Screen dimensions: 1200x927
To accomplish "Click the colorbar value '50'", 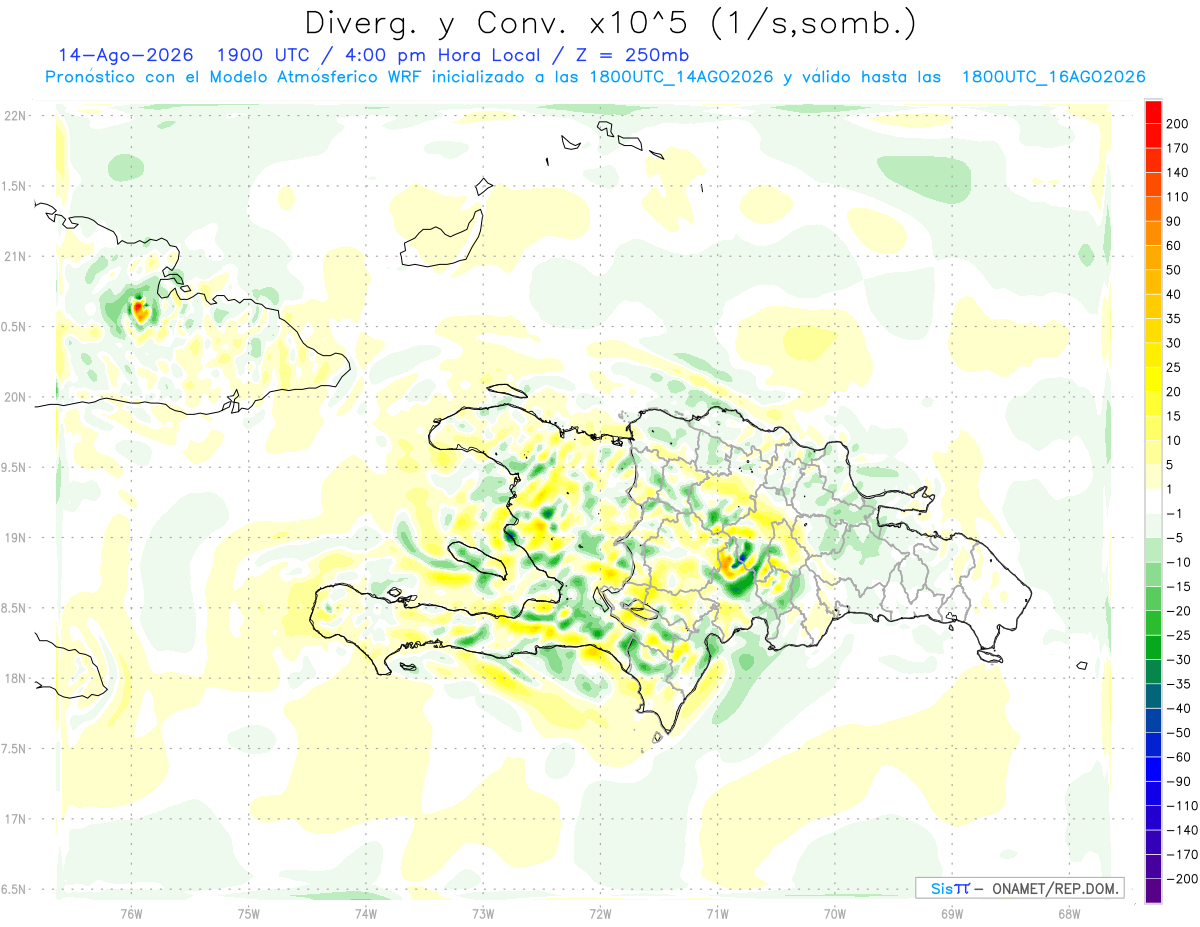I will (x=1174, y=270).
